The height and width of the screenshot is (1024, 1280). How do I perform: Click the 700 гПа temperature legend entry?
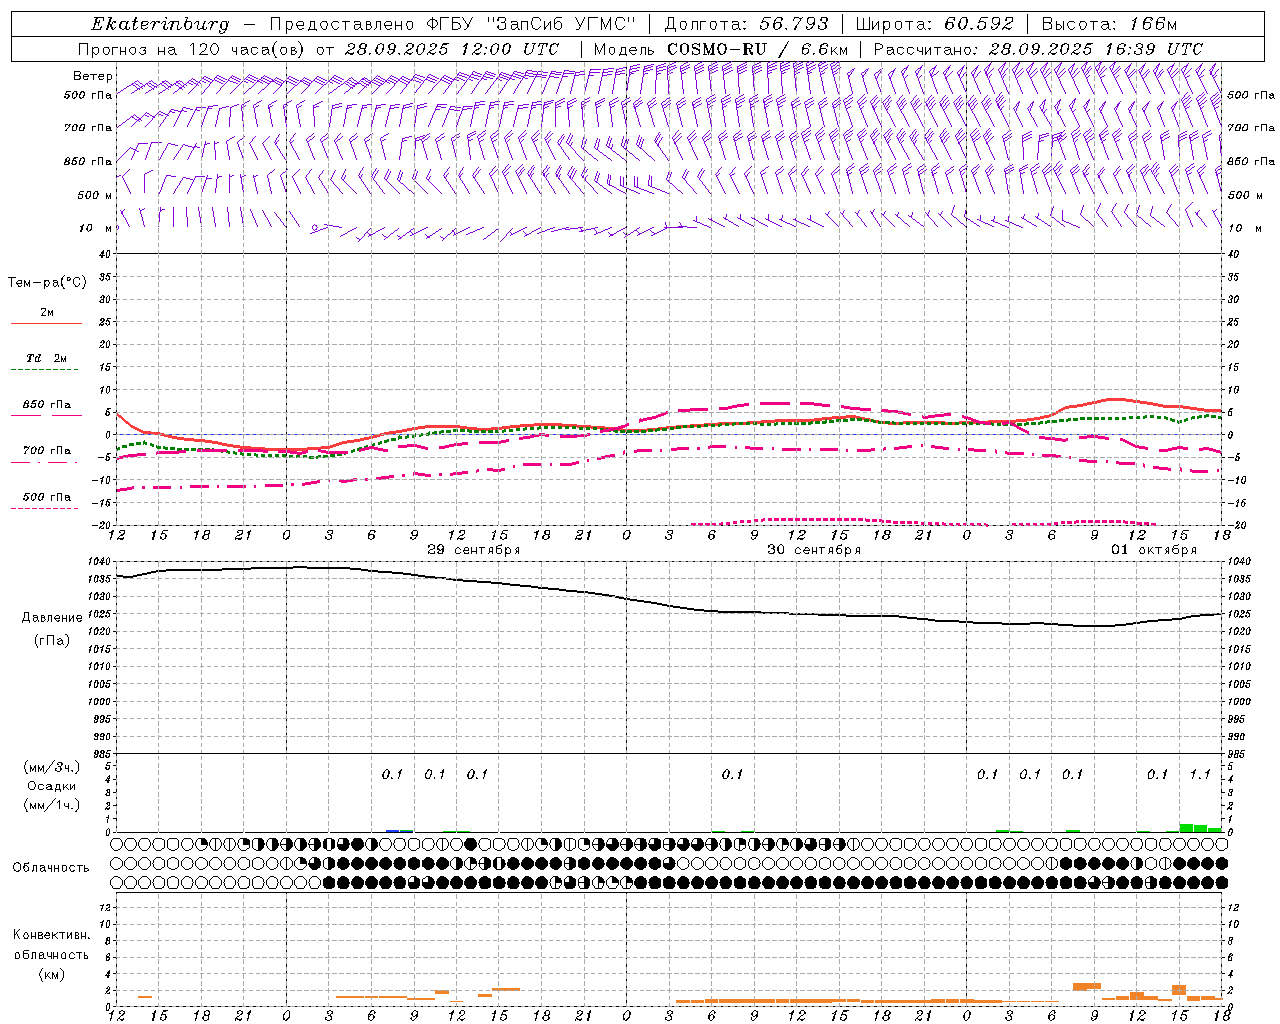46,451
